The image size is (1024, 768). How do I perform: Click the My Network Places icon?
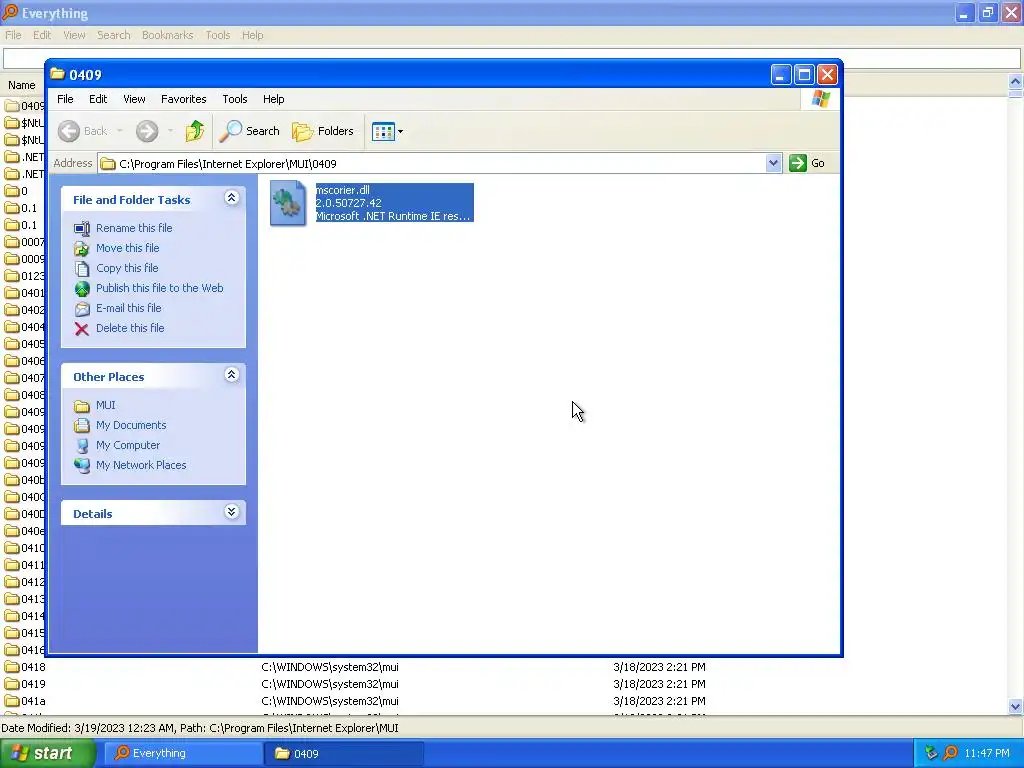[x=82, y=466]
